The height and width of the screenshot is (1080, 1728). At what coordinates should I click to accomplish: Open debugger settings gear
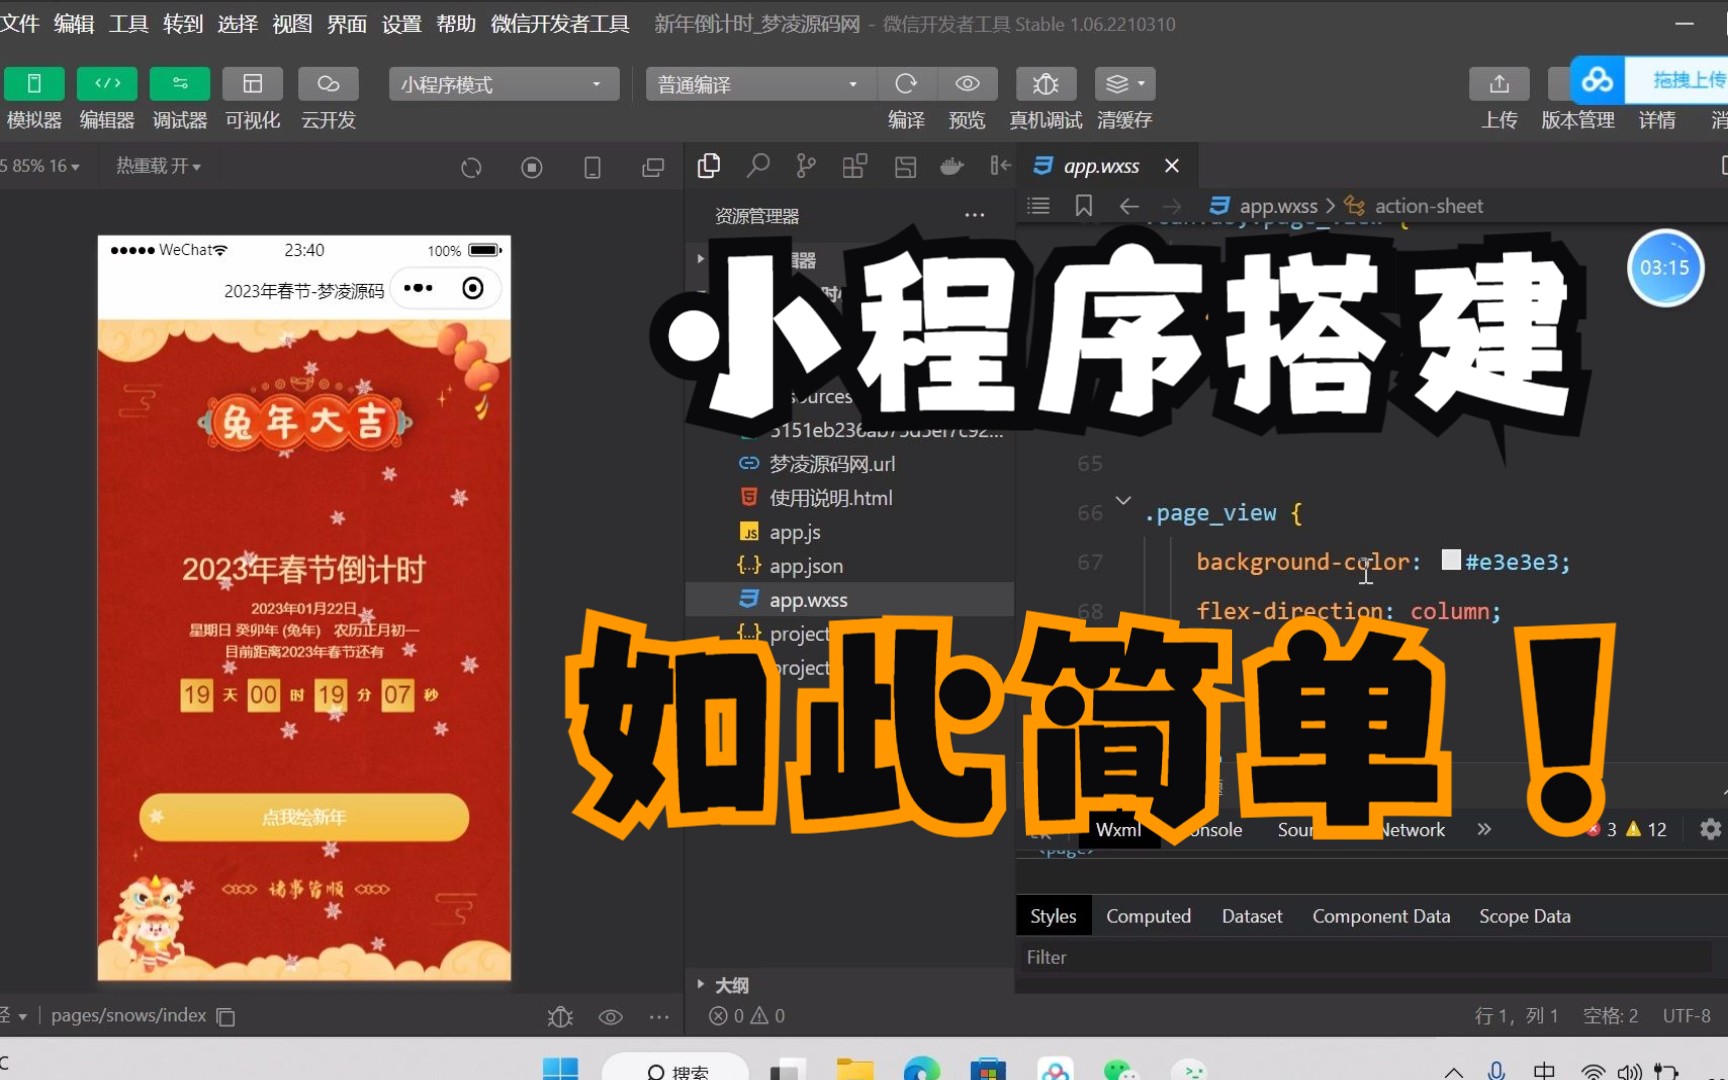point(1711,829)
